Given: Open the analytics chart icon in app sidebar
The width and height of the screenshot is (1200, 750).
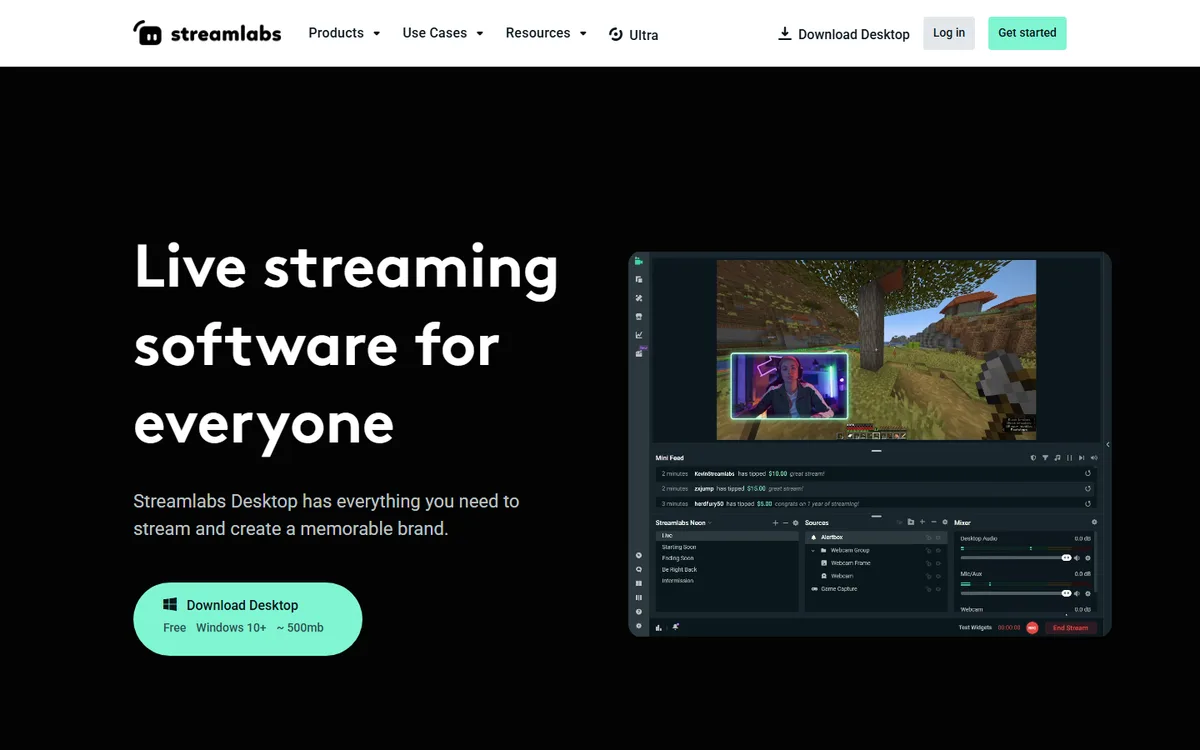Looking at the screenshot, I should 639,335.
